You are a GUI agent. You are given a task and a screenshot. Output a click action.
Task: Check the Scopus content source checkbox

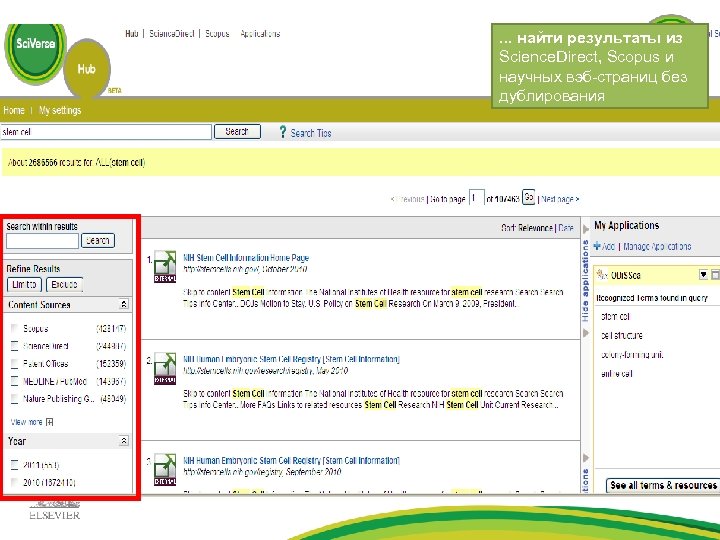[x=14, y=328]
